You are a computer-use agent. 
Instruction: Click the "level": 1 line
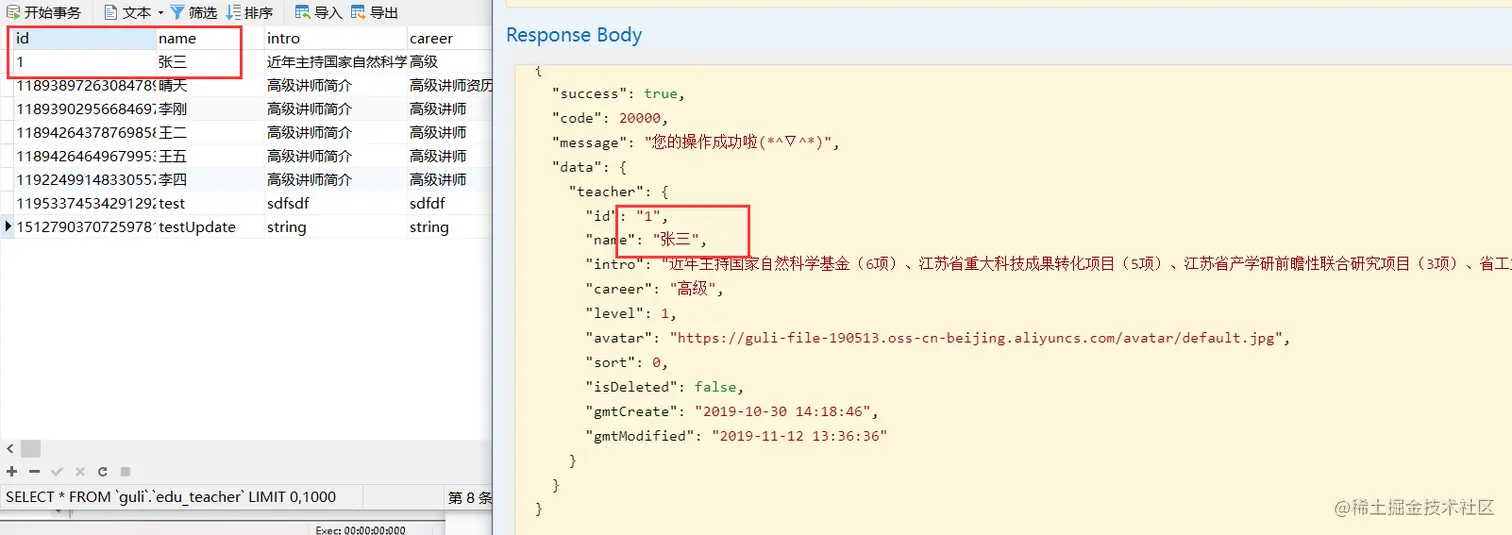[x=630, y=314]
